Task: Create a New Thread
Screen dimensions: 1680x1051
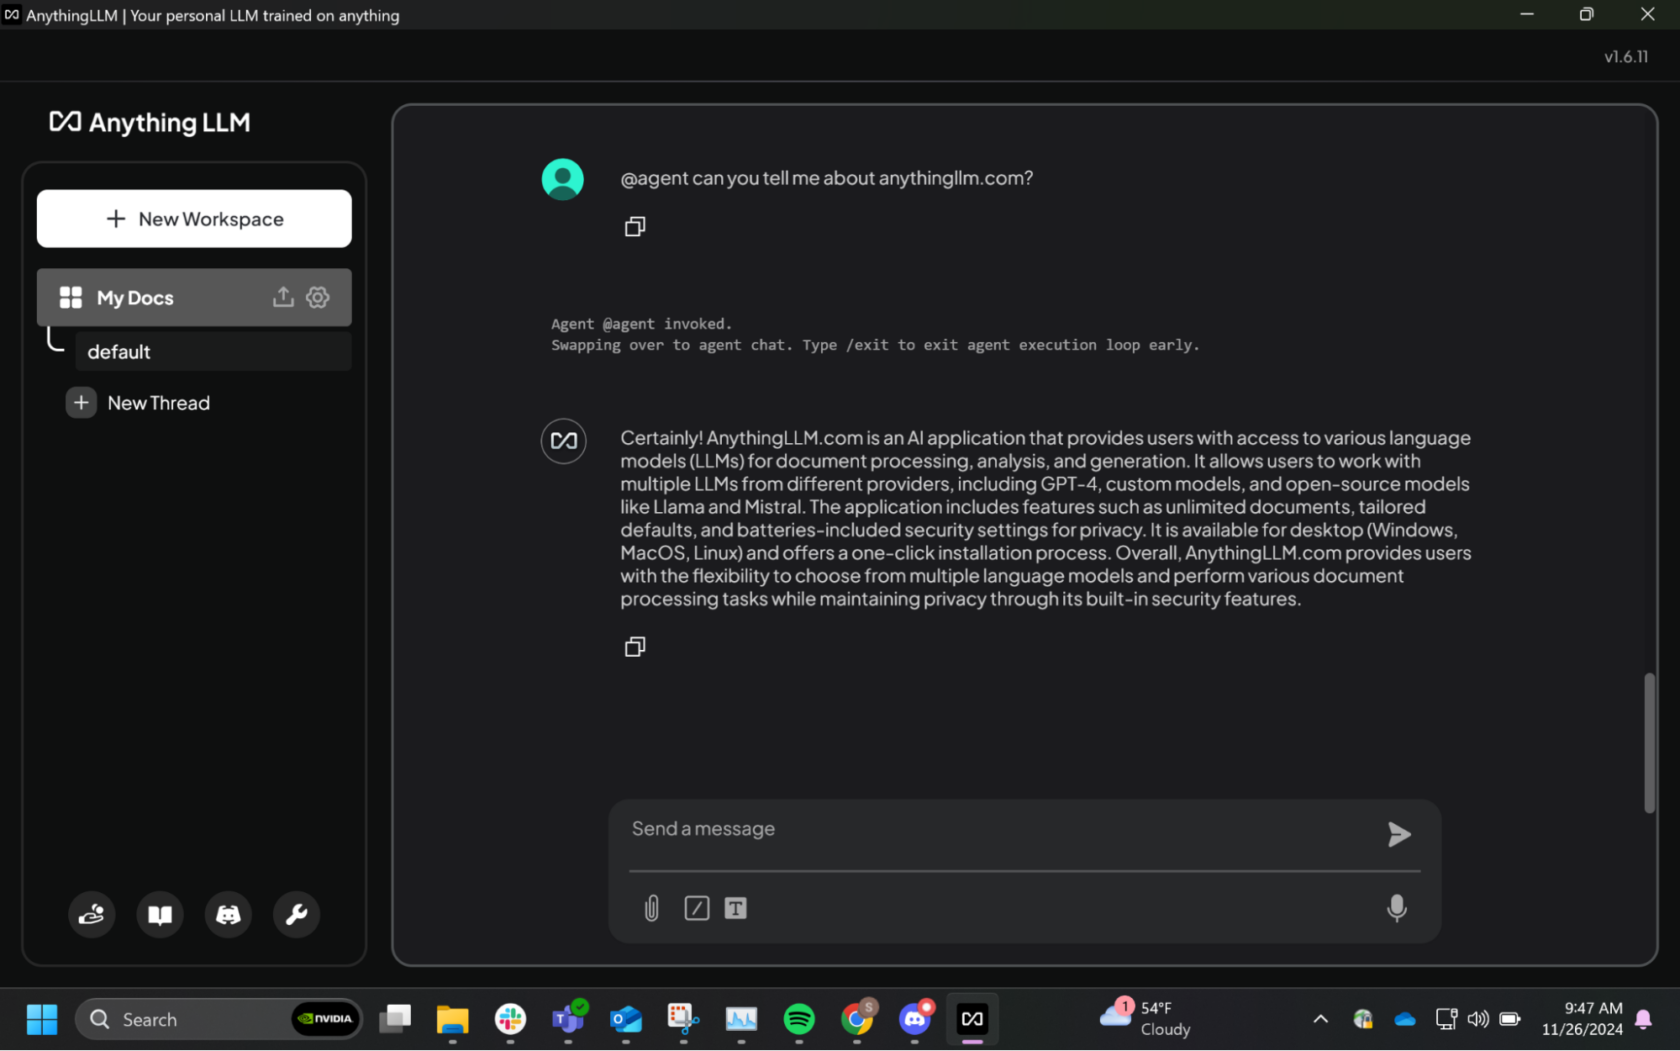Action: pyautogui.click(x=139, y=403)
